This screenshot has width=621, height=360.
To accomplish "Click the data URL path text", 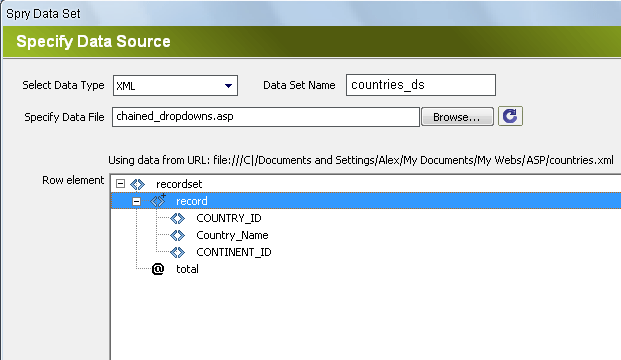I will [413, 160].
